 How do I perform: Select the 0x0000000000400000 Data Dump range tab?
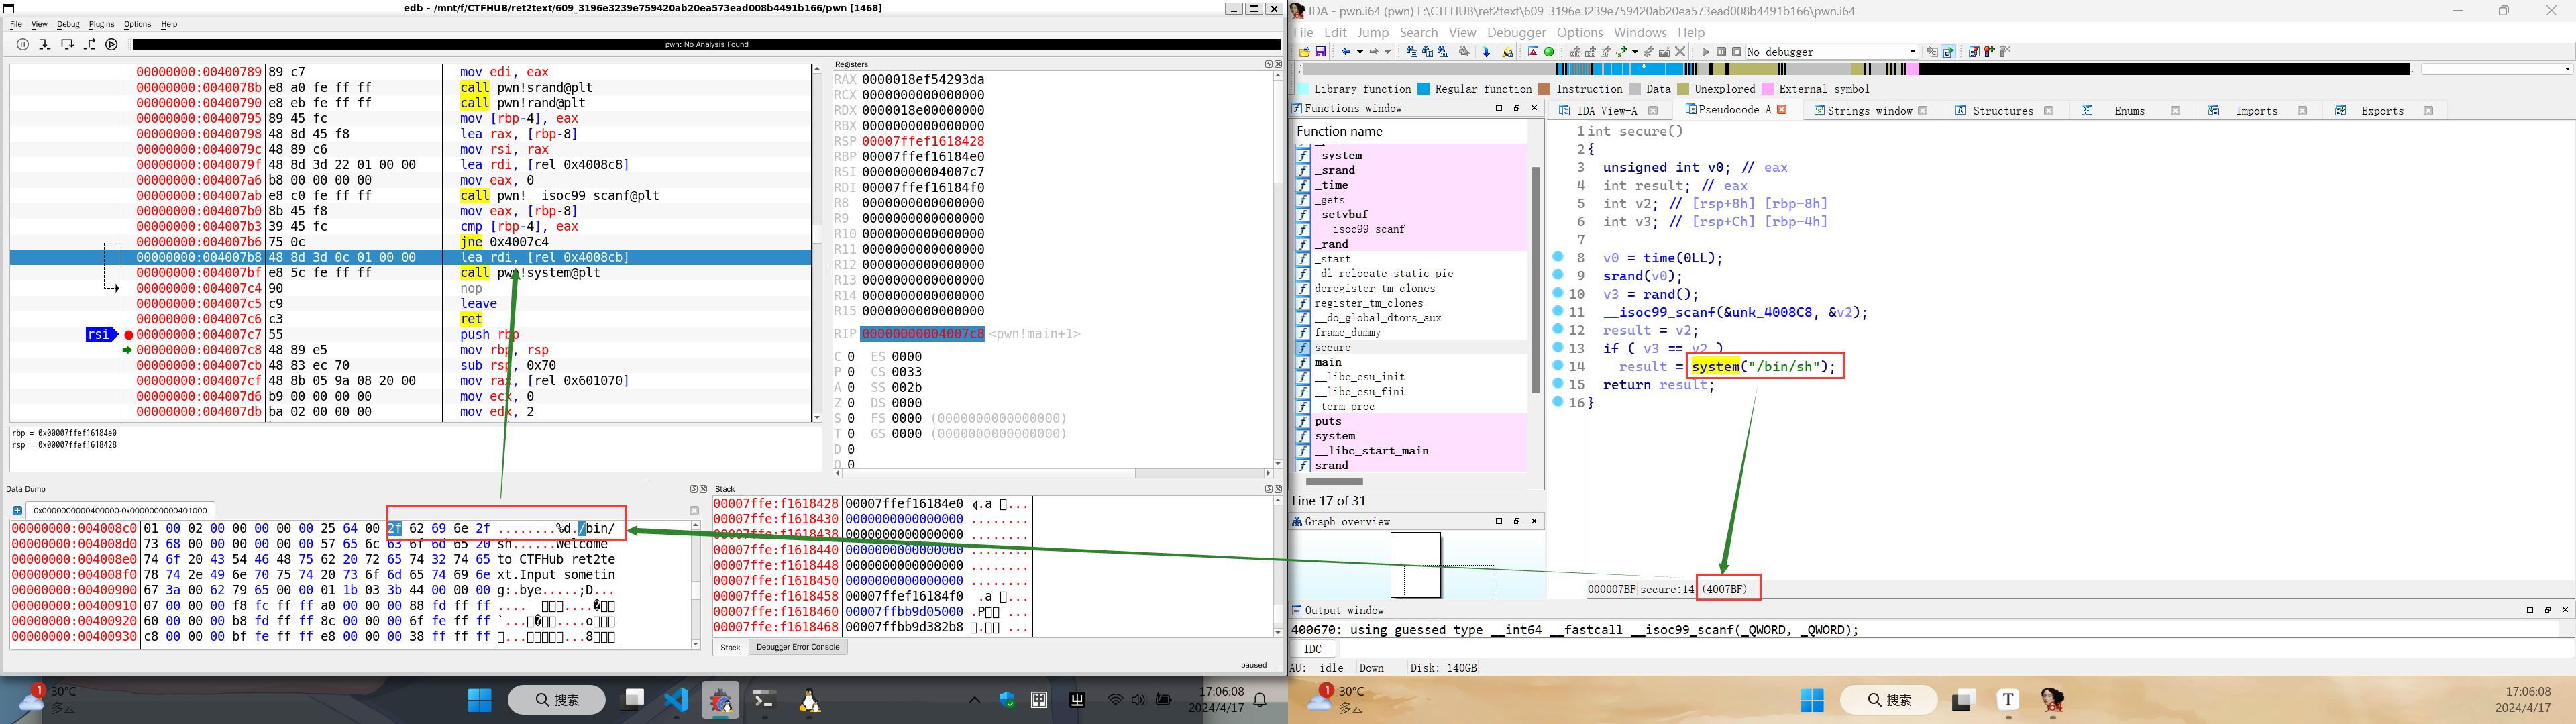[x=120, y=511]
